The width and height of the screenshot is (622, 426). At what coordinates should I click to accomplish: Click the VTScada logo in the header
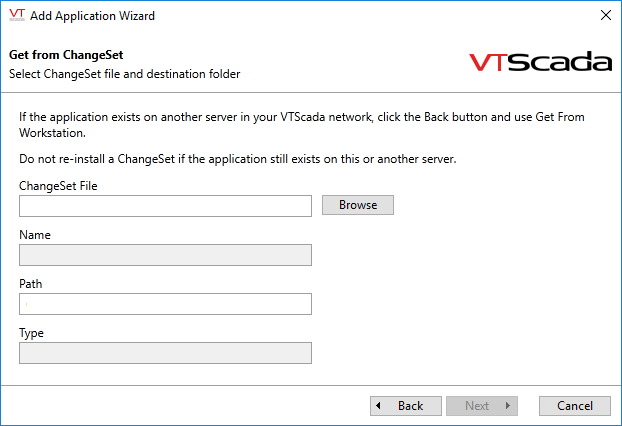tap(540, 62)
